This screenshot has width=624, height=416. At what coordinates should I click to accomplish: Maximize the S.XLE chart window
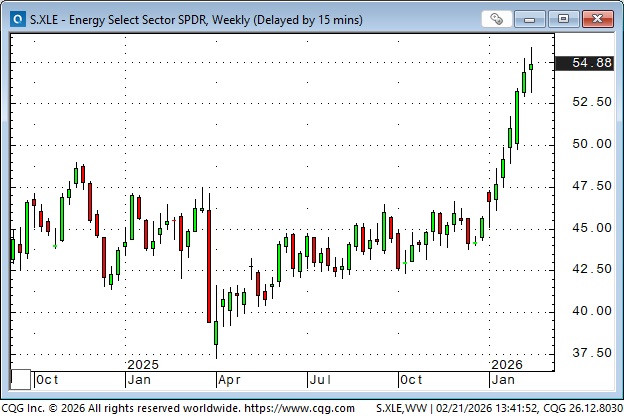click(565, 18)
